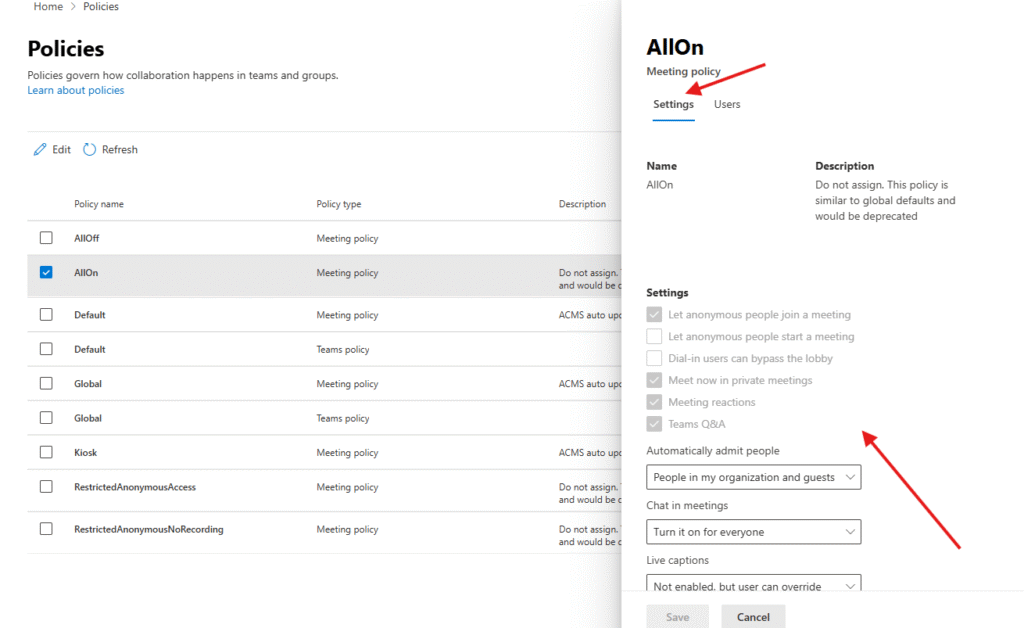Check the AllOff policy checkbox
The image size is (1024, 628).
[x=46, y=238]
